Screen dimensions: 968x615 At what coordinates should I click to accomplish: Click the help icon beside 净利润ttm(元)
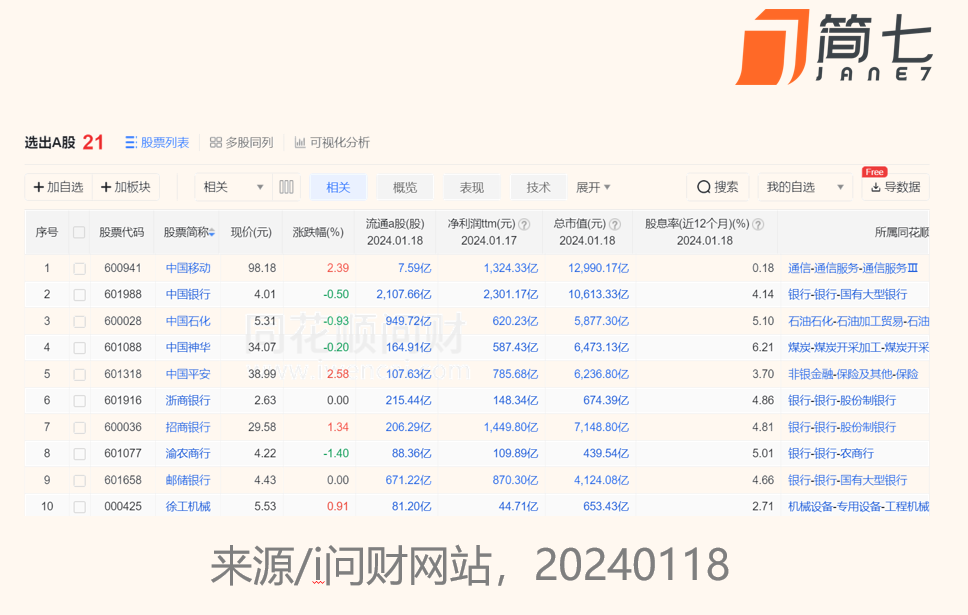pos(524,224)
